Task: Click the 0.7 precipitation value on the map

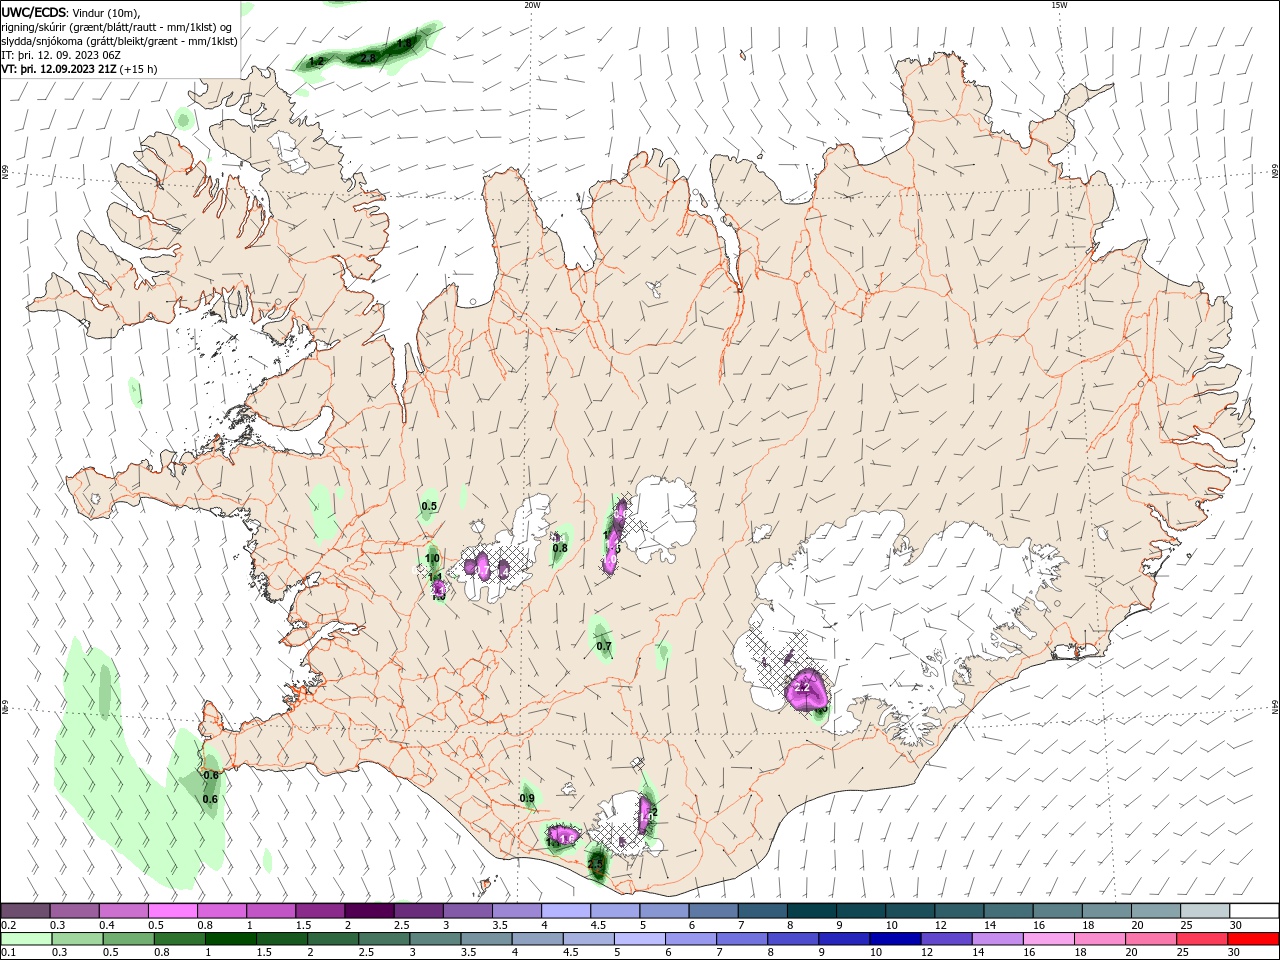Action: [604, 646]
